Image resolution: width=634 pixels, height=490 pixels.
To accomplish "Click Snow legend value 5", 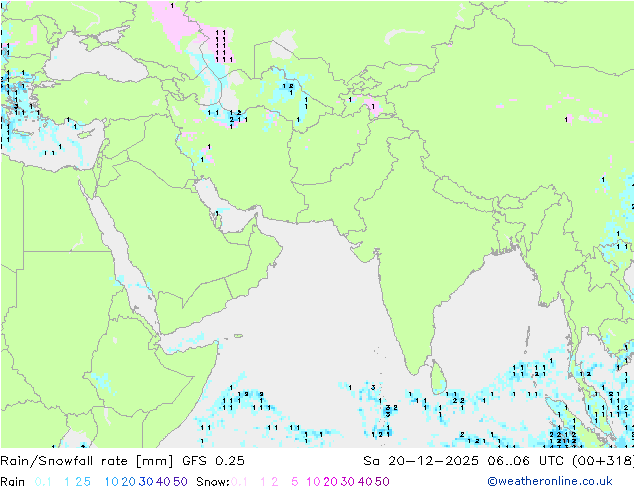I will 295,482.
